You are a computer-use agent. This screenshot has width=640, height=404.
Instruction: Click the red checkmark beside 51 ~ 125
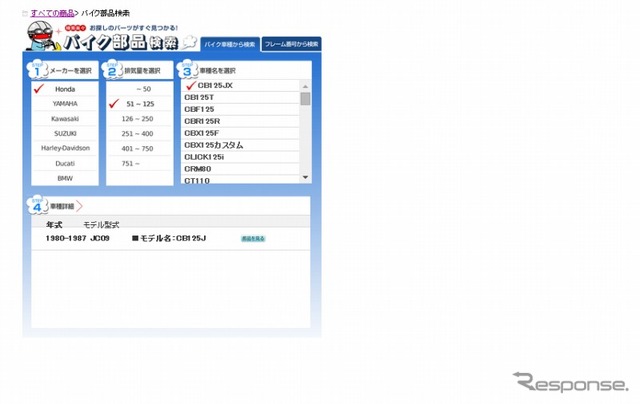[x=114, y=103]
